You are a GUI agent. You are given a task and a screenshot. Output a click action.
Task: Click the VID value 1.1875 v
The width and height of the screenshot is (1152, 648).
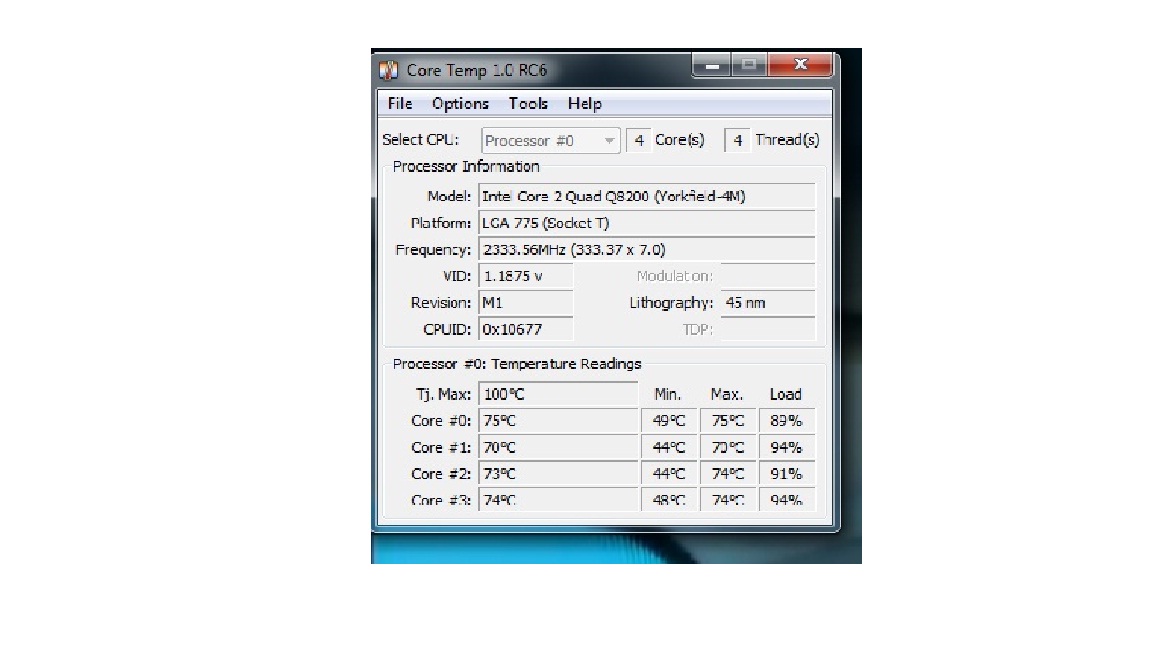pyautogui.click(x=525, y=276)
